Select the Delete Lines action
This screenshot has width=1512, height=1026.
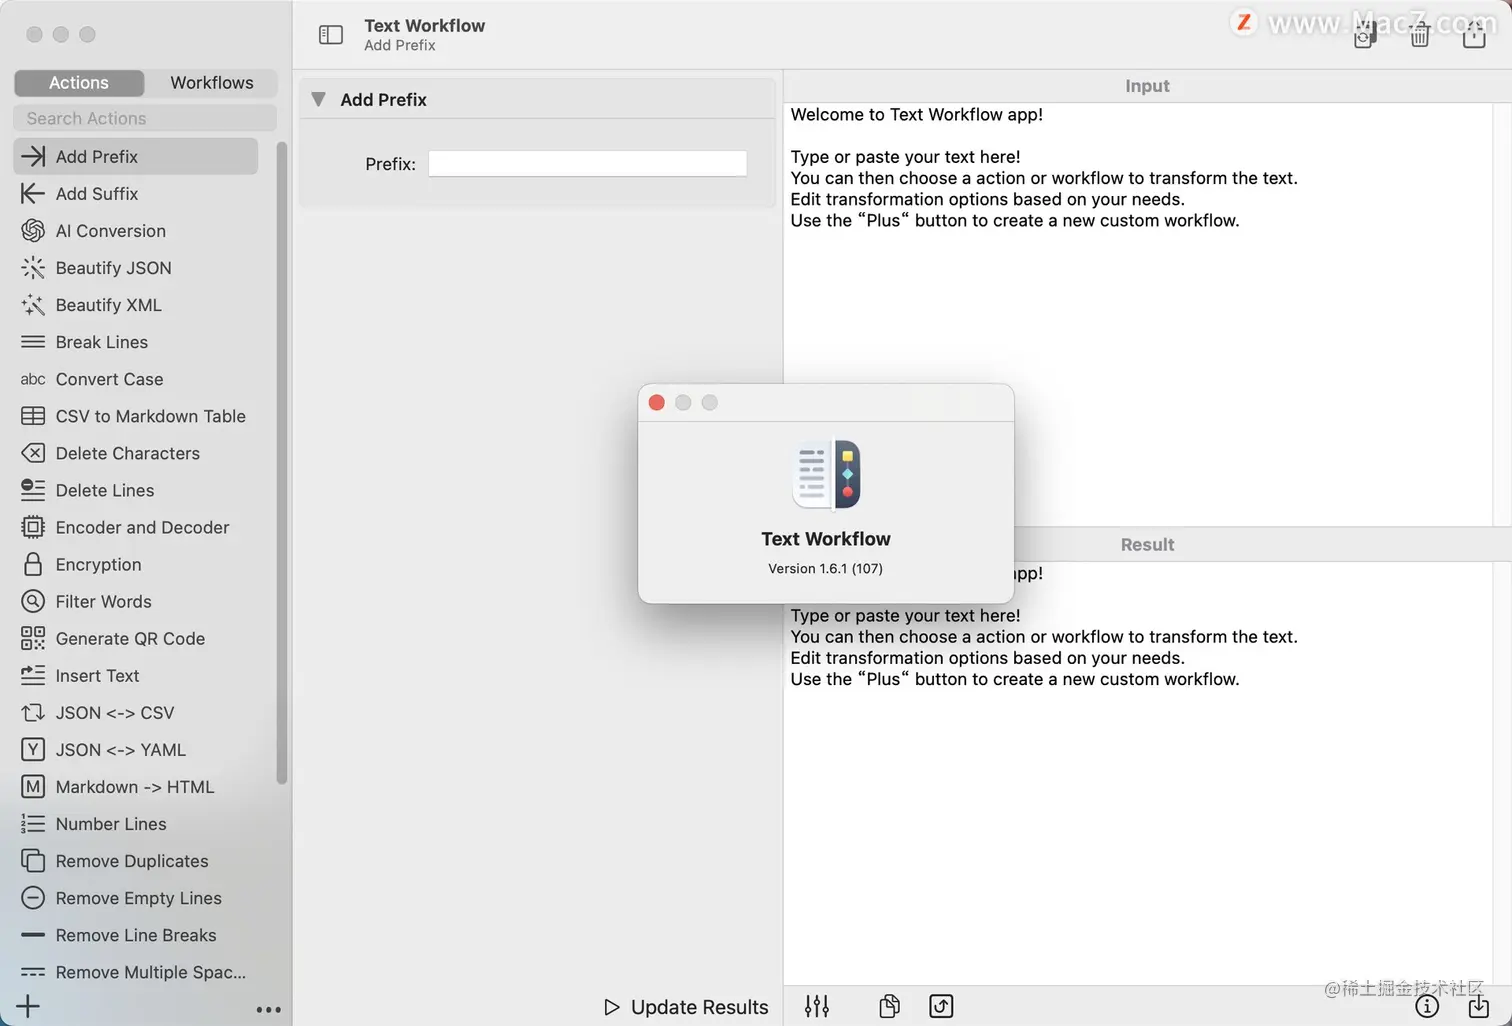[136, 490]
